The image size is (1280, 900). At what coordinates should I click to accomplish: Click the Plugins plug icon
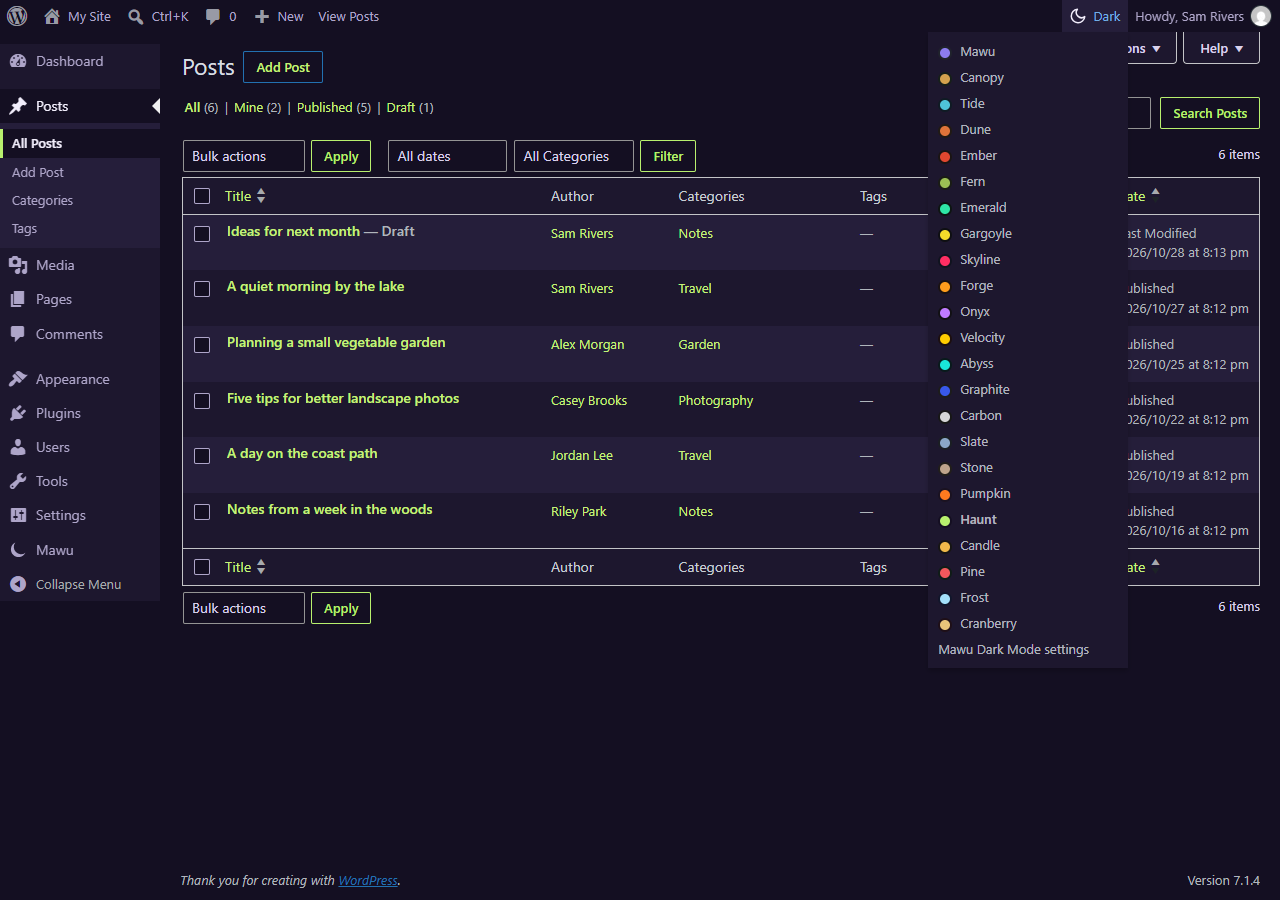click(18, 413)
